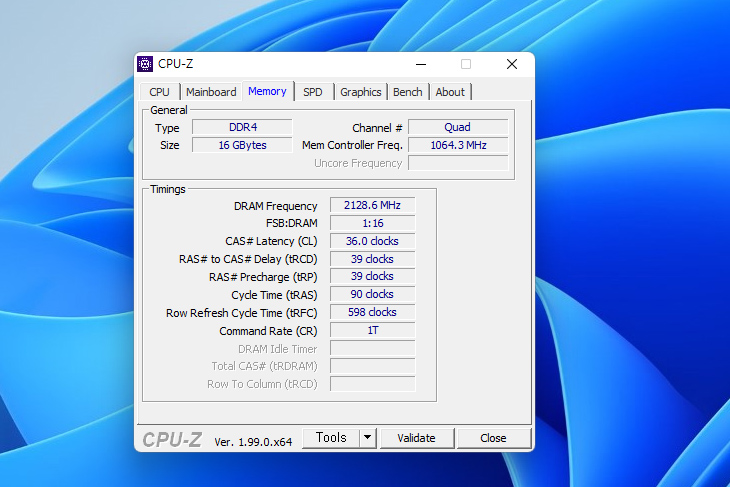Go to the SPD tab
Screen dimensions: 730x487
pos(312,92)
